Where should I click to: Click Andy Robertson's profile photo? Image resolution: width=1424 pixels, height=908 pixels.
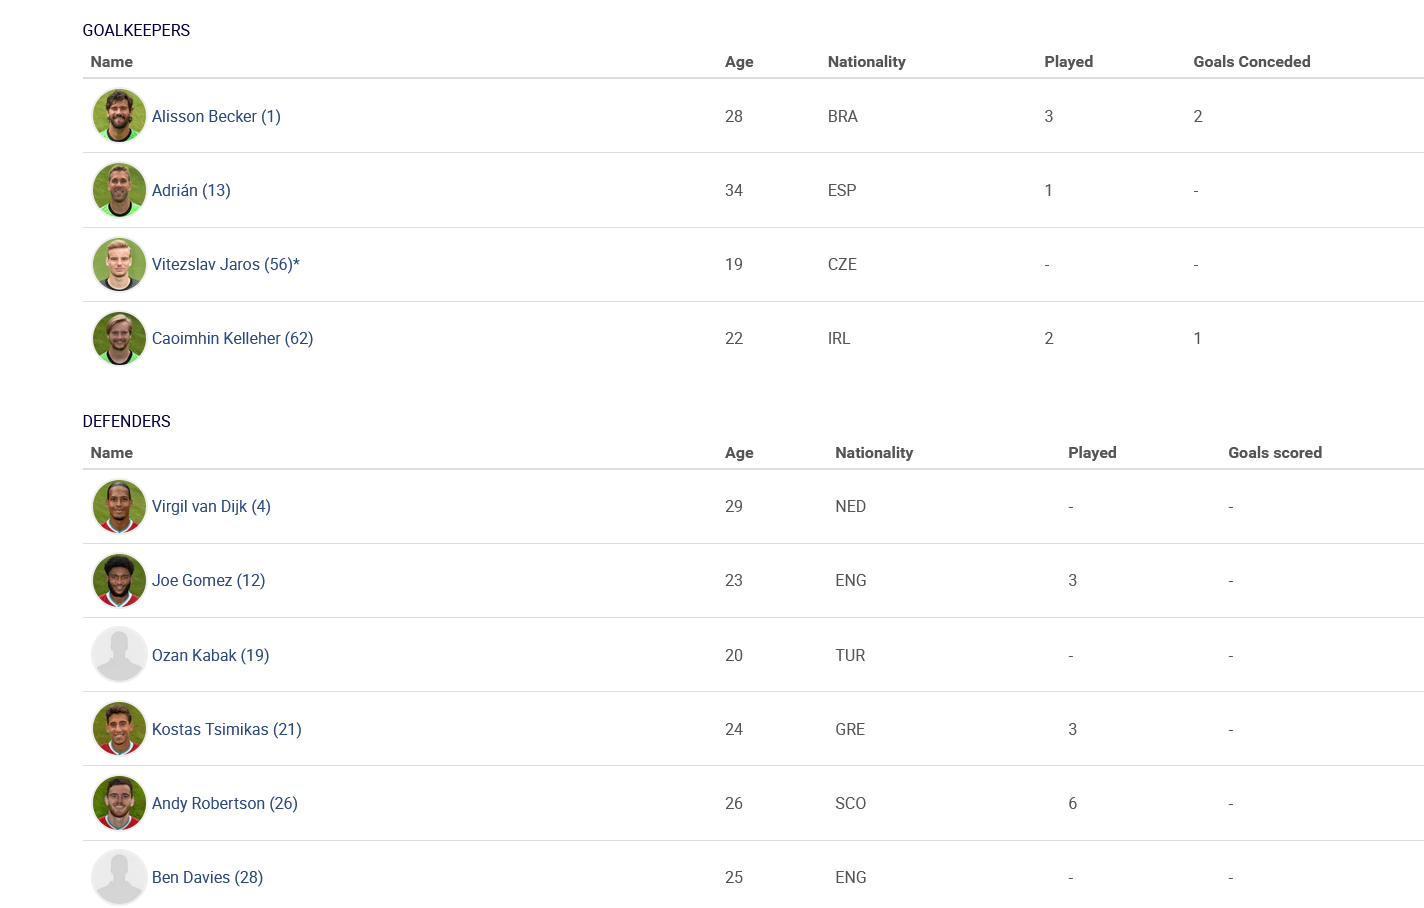coord(119,803)
